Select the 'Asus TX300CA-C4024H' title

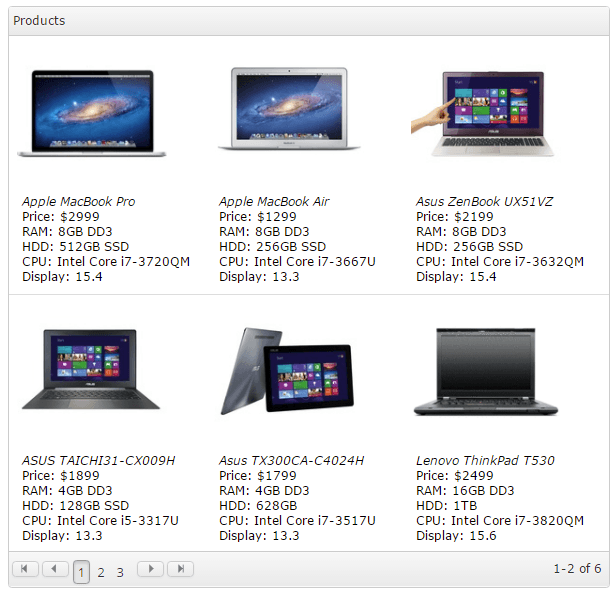292,460
